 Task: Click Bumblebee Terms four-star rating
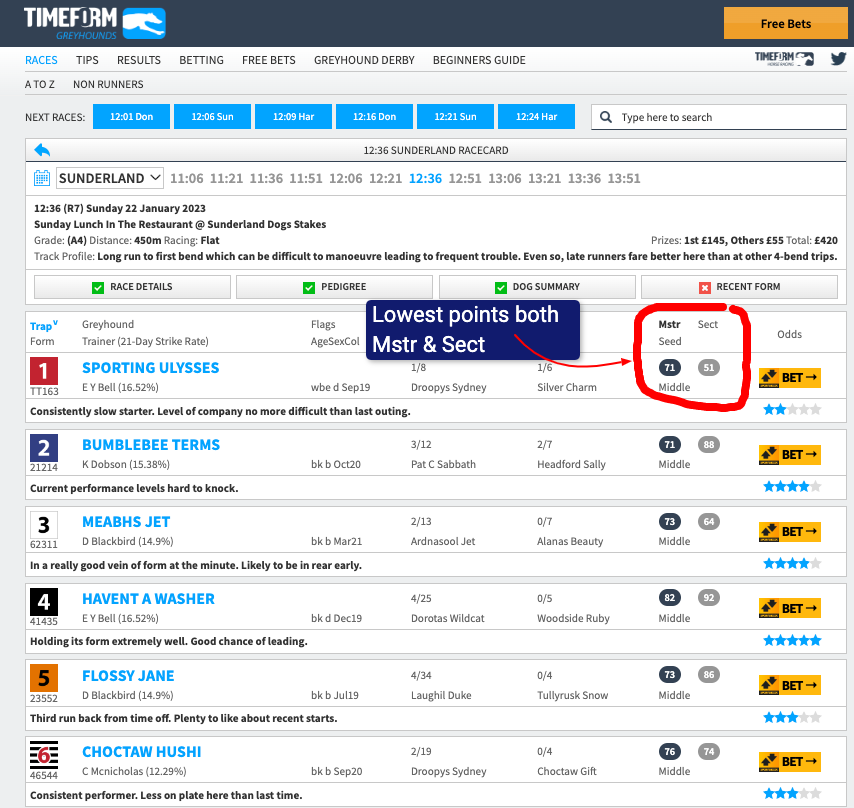tap(792, 486)
